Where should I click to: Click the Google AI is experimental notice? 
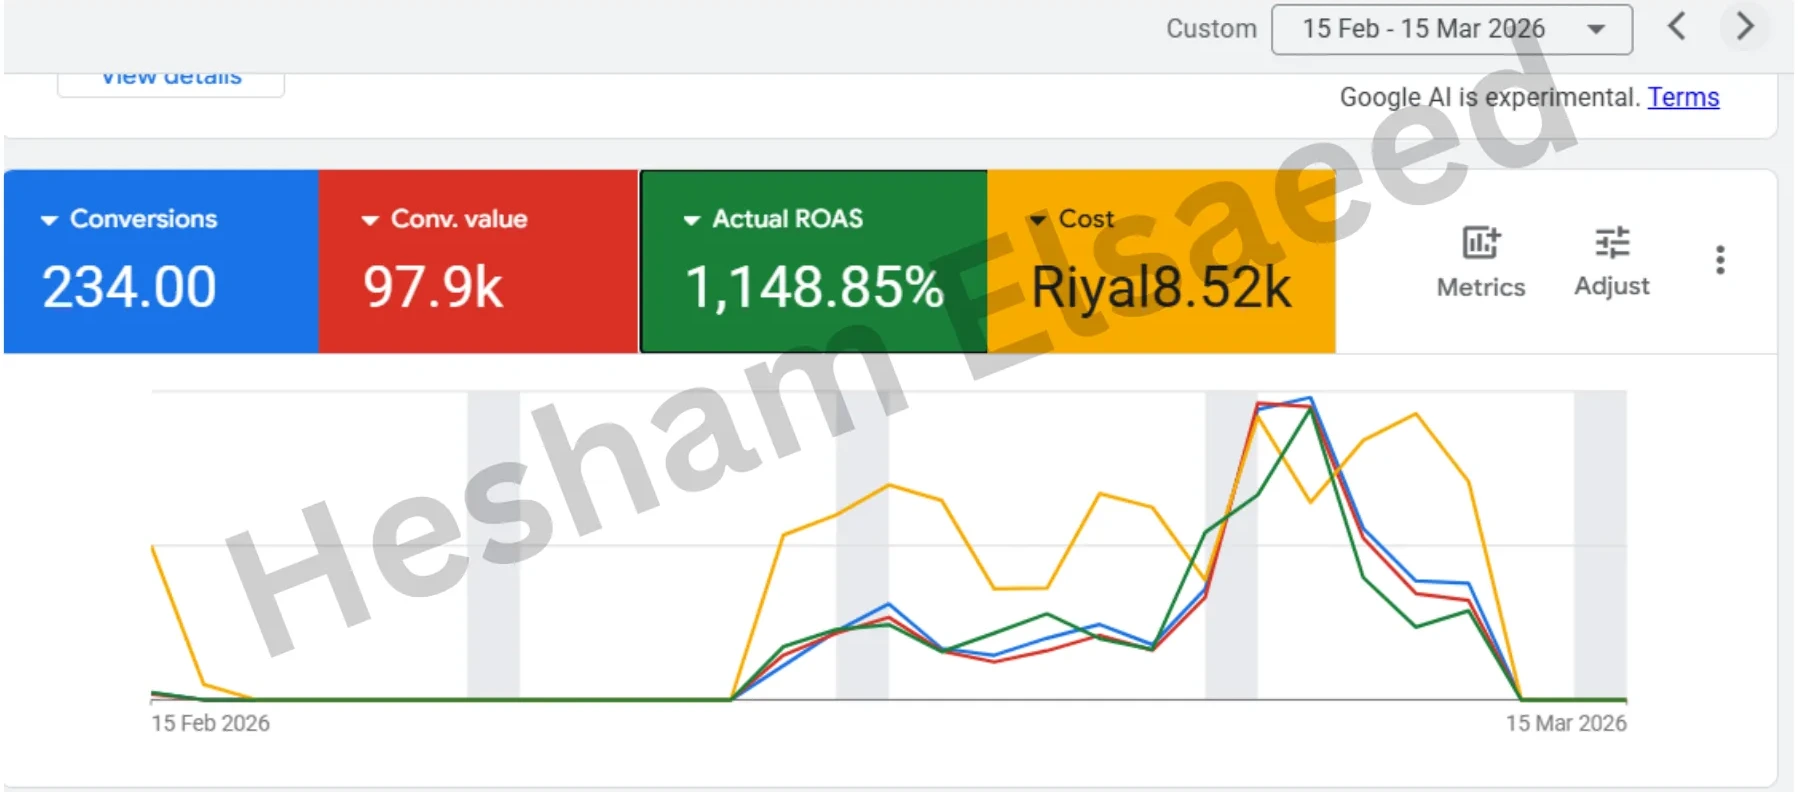click(1490, 97)
